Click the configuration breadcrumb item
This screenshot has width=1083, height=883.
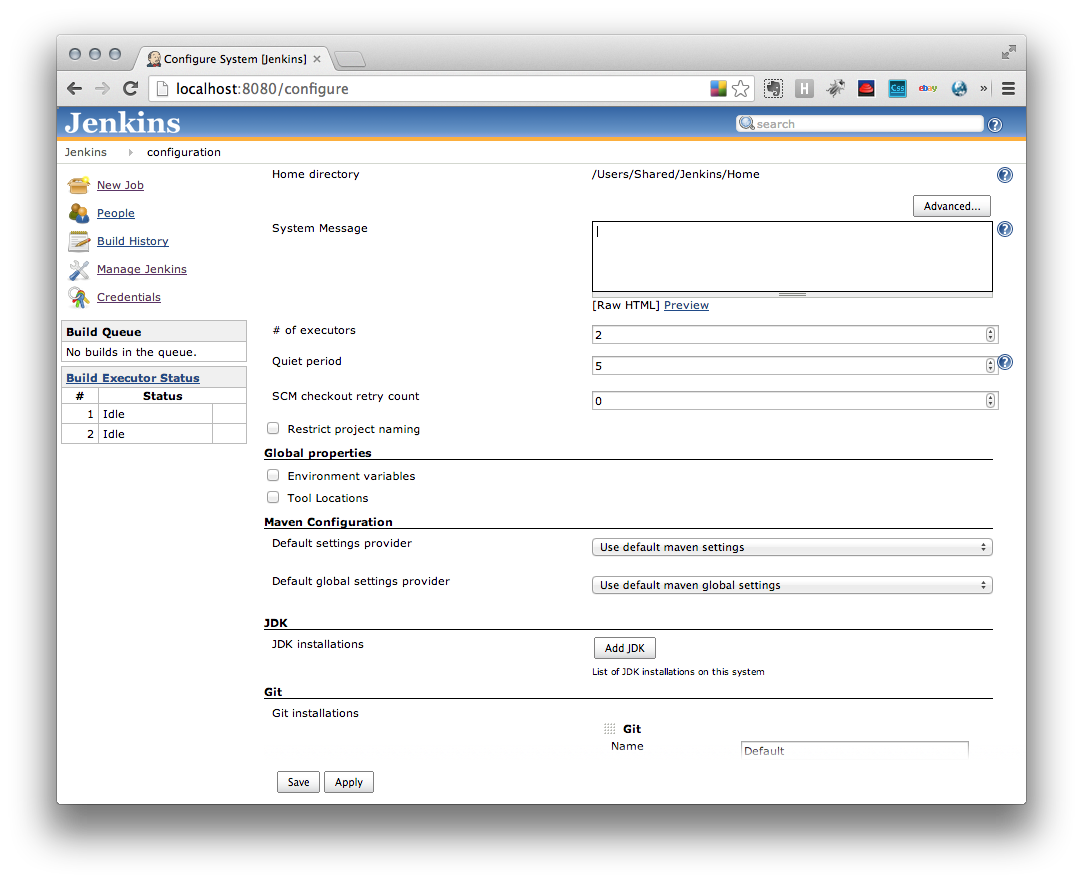coord(184,152)
